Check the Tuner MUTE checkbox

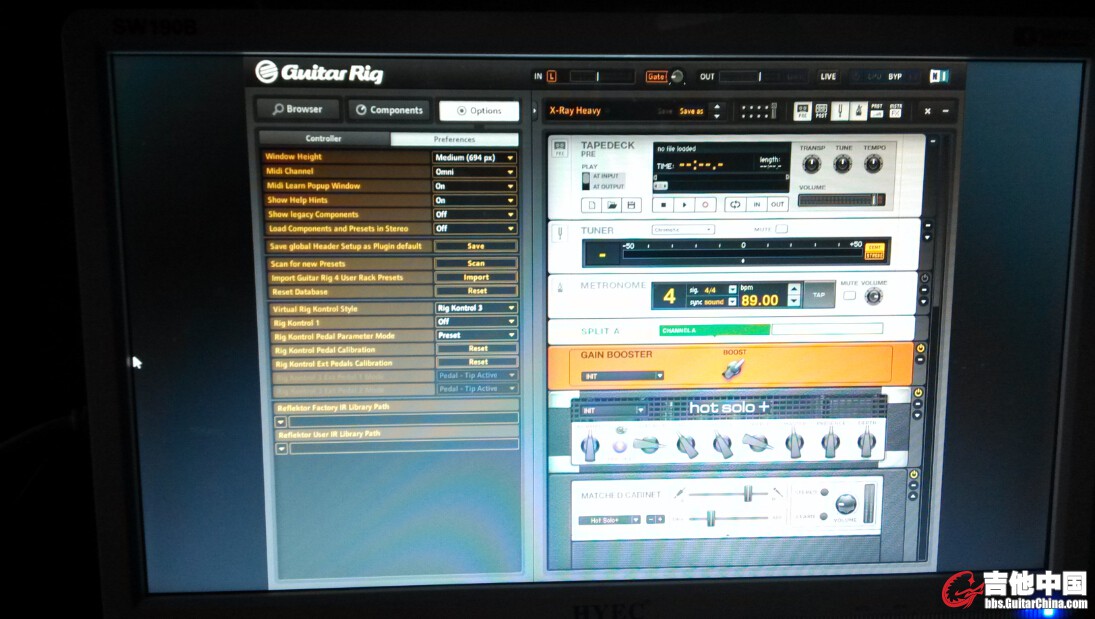pos(781,228)
